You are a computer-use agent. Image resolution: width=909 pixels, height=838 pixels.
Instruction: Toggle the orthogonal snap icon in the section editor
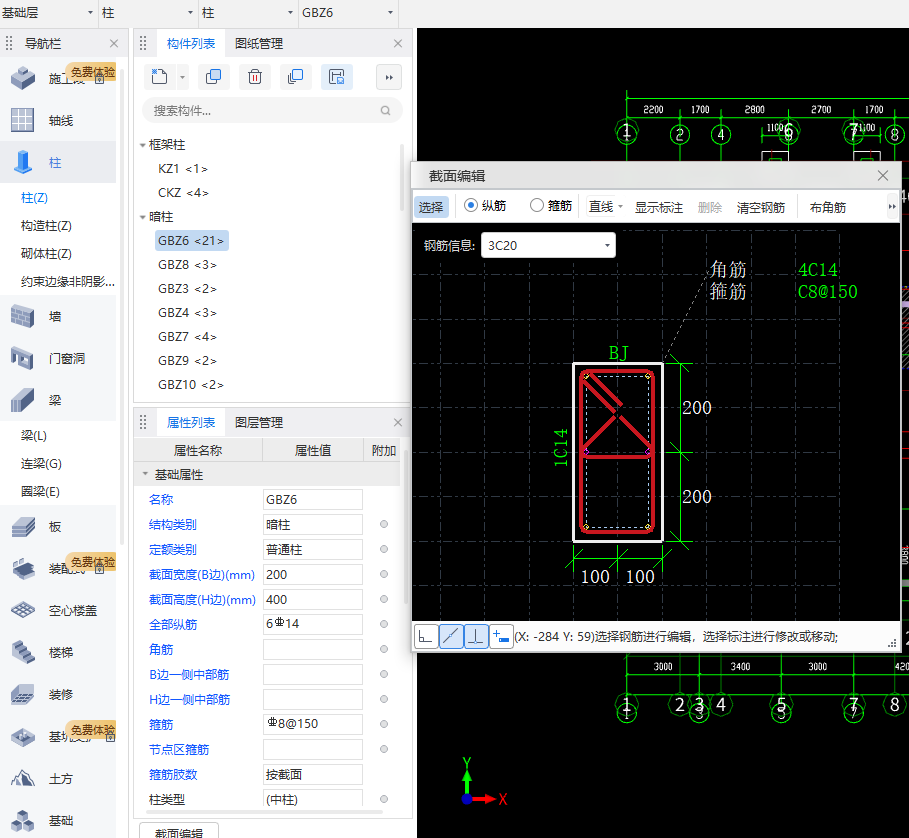[x=426, y=636]
